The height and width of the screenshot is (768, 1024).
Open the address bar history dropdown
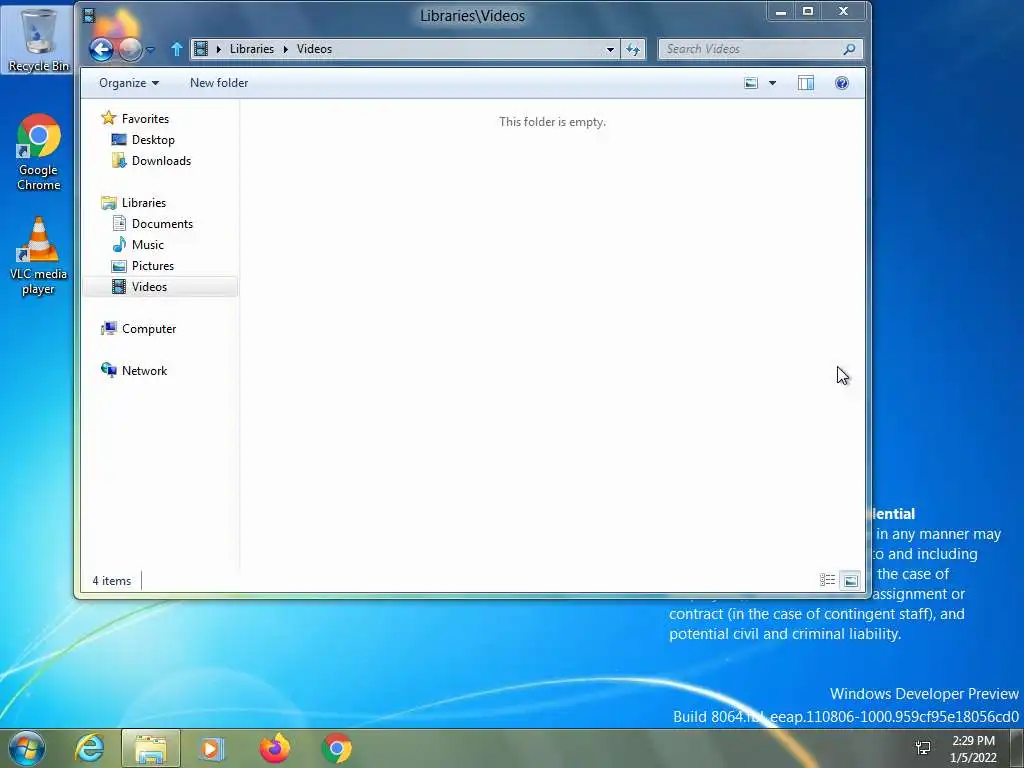pyautogui.click(x=610, y=50)
